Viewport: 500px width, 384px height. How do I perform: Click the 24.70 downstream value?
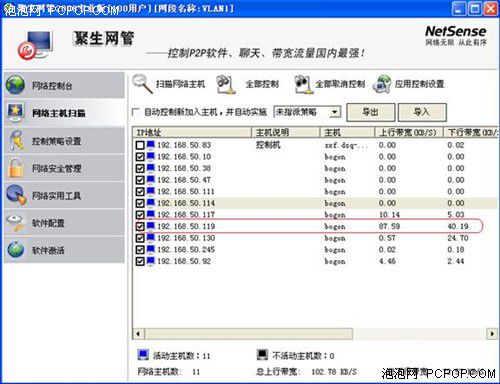[x=458, y=238]
